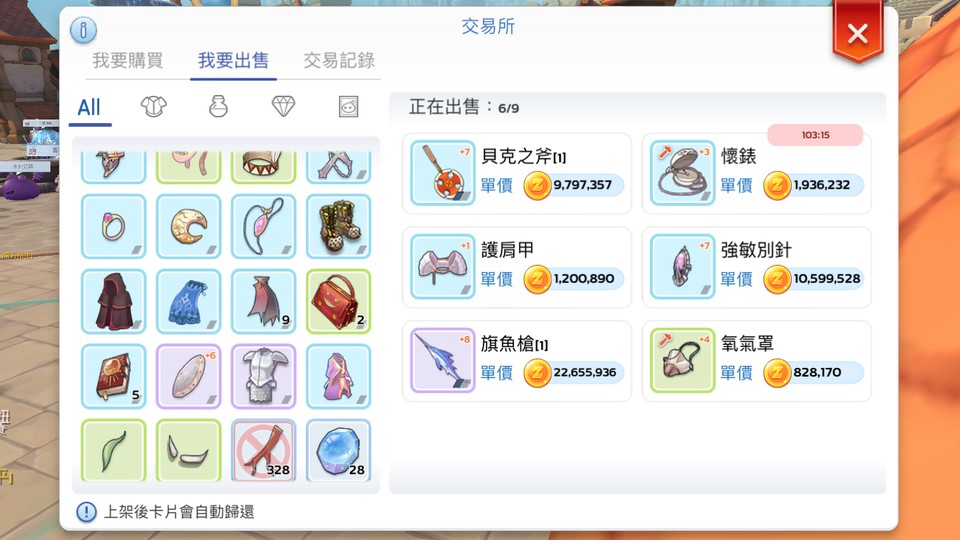960x540 pixels.
Task: Open the 氧氣罩 listing
Action: pos(756,361)
